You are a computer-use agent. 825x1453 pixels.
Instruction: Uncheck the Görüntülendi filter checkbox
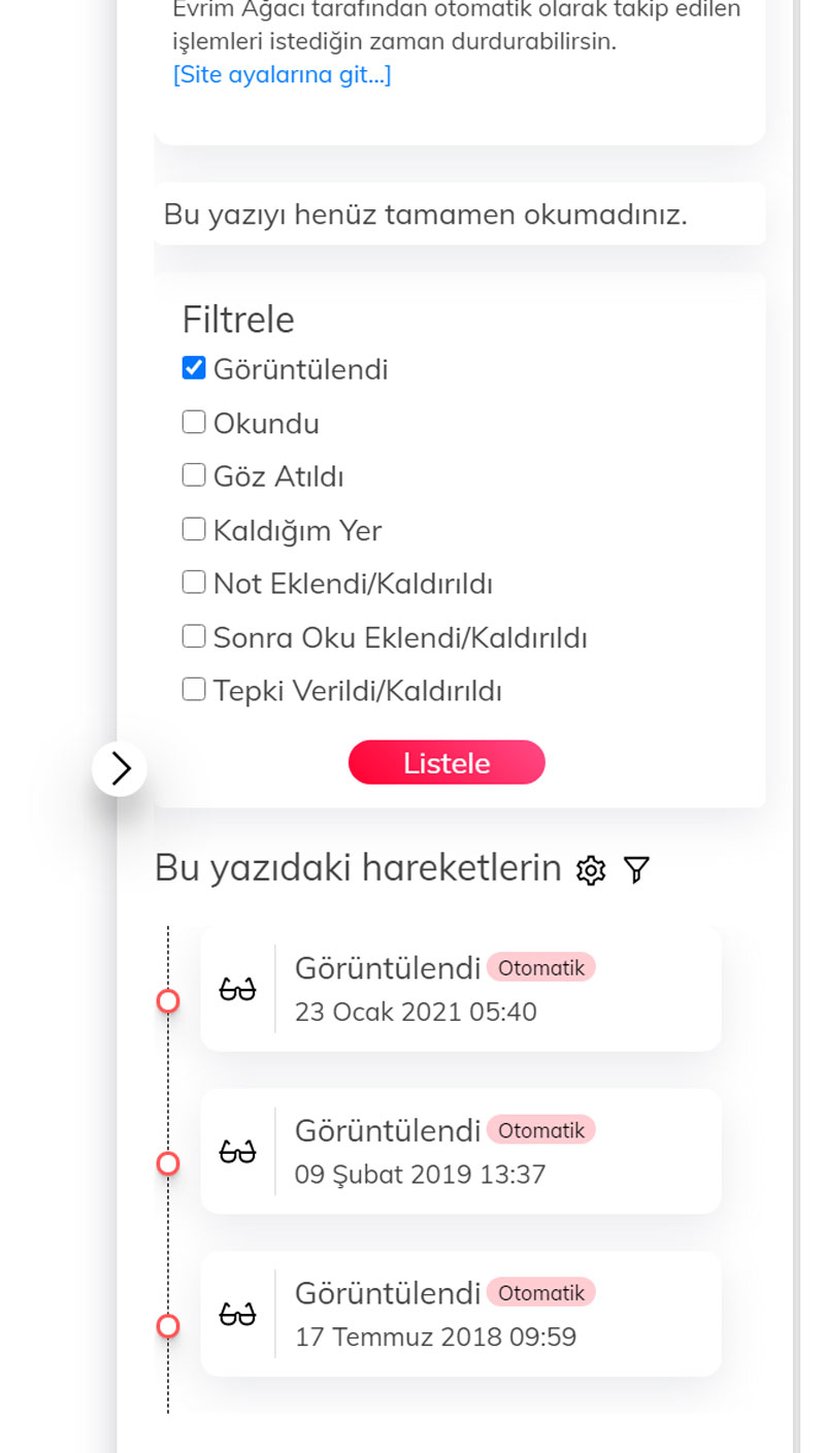(x=194, y=368)
